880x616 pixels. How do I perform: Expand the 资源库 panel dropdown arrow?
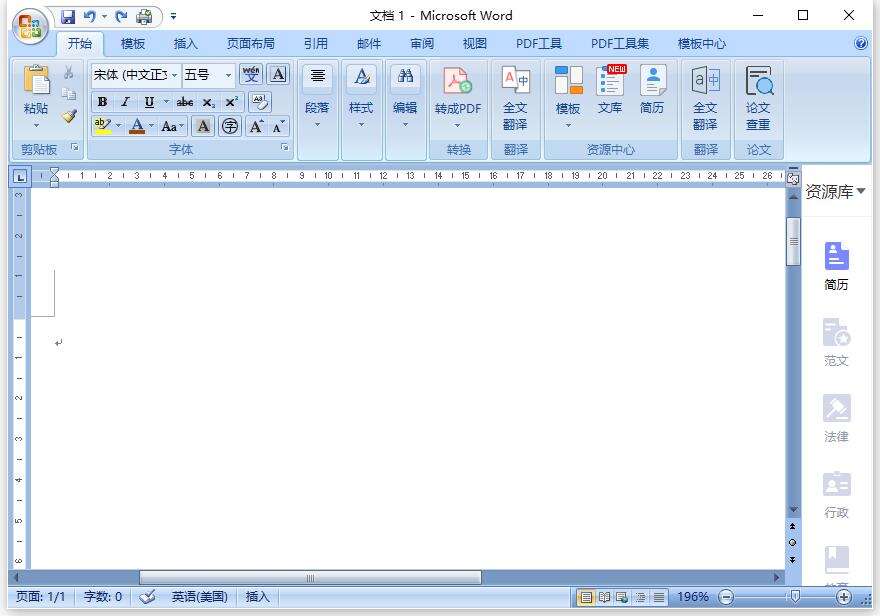click(x=861, y=191)
